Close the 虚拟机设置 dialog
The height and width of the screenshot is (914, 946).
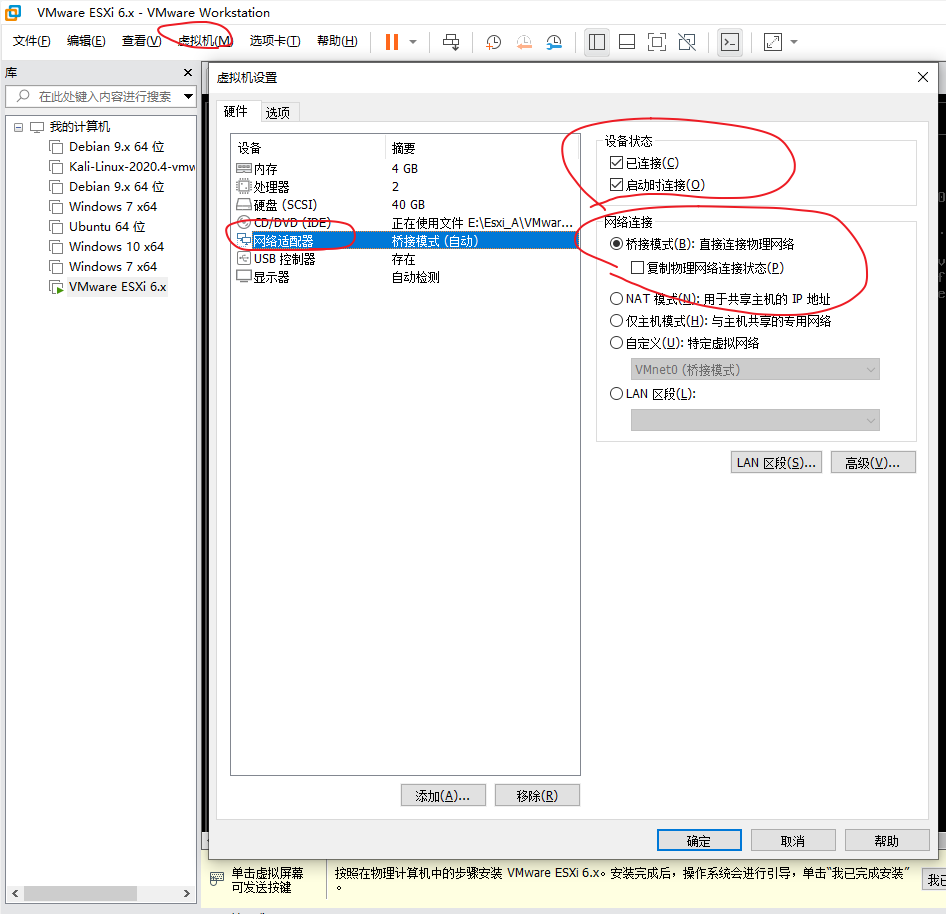tap(922, 77)
